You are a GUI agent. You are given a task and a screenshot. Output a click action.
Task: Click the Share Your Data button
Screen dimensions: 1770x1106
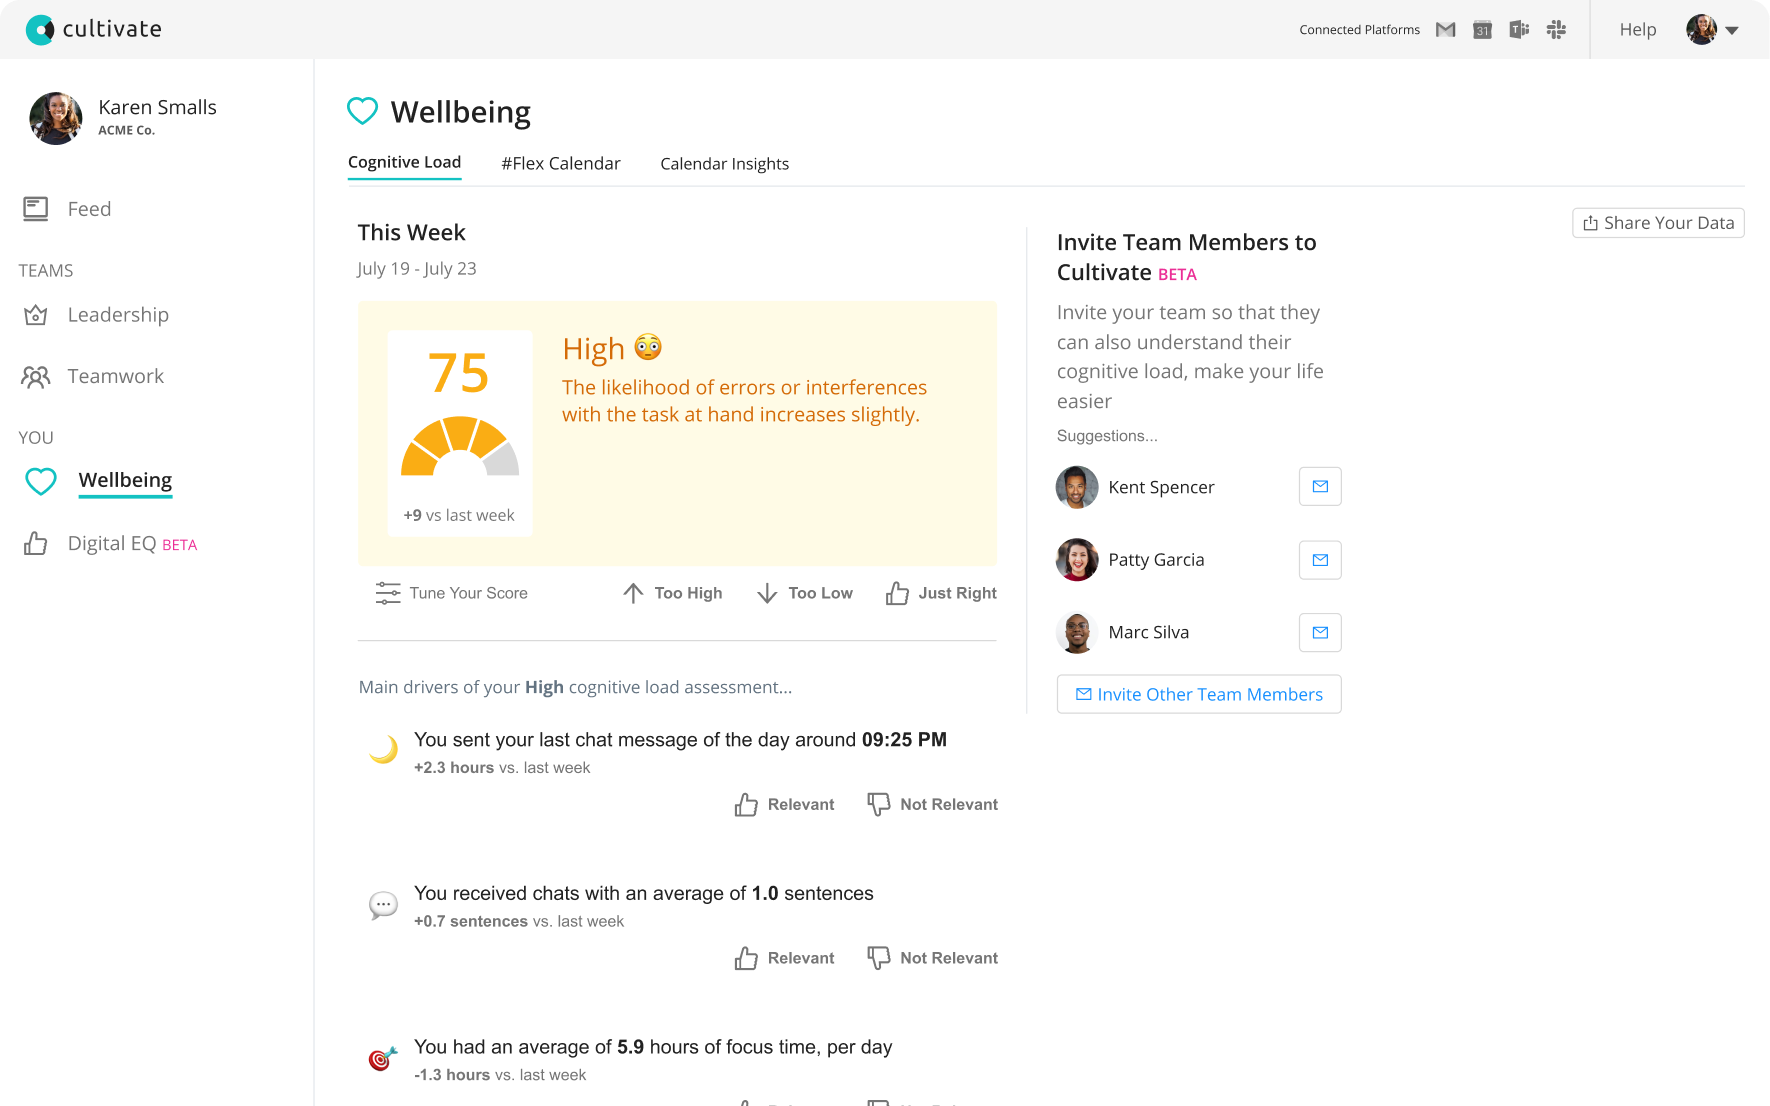[x=1657, y=222]
